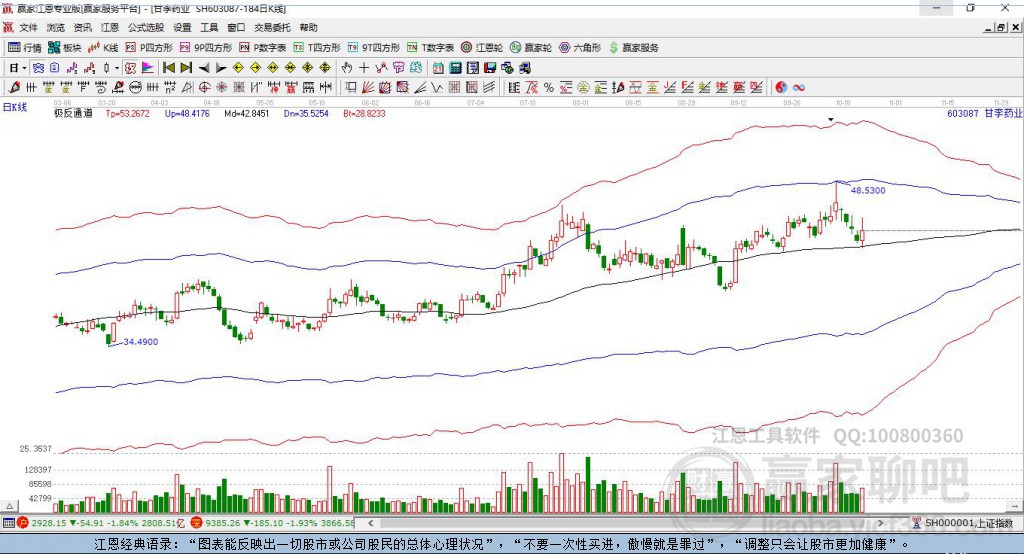Open the 9P四方形 tool

coord(206,48)
